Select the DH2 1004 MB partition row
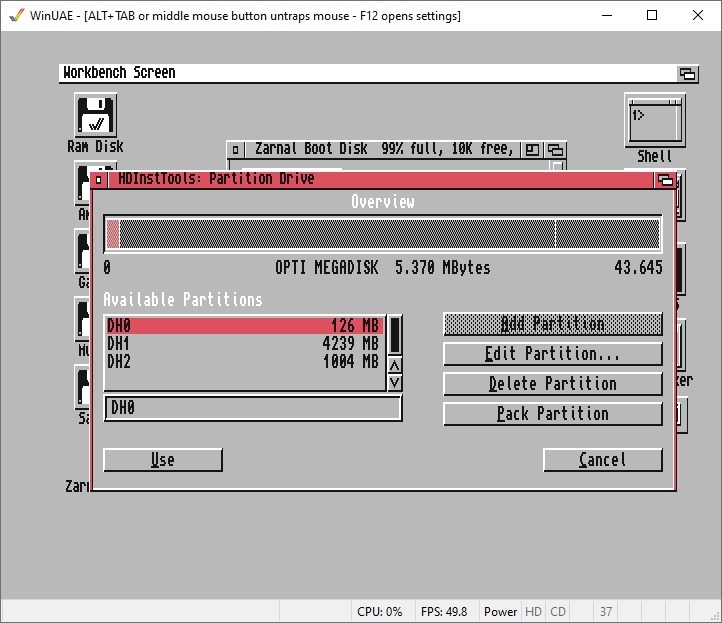 tap(244, 361)
